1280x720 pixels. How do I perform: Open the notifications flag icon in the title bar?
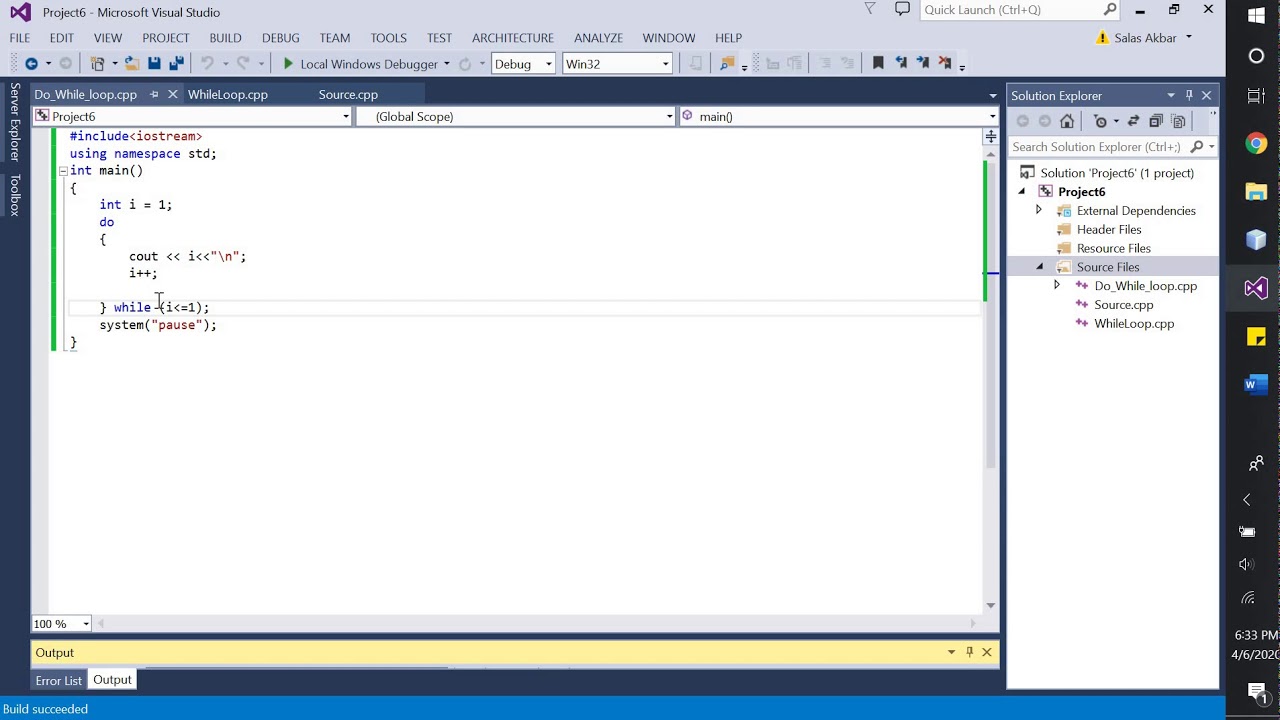click(870, 10)
